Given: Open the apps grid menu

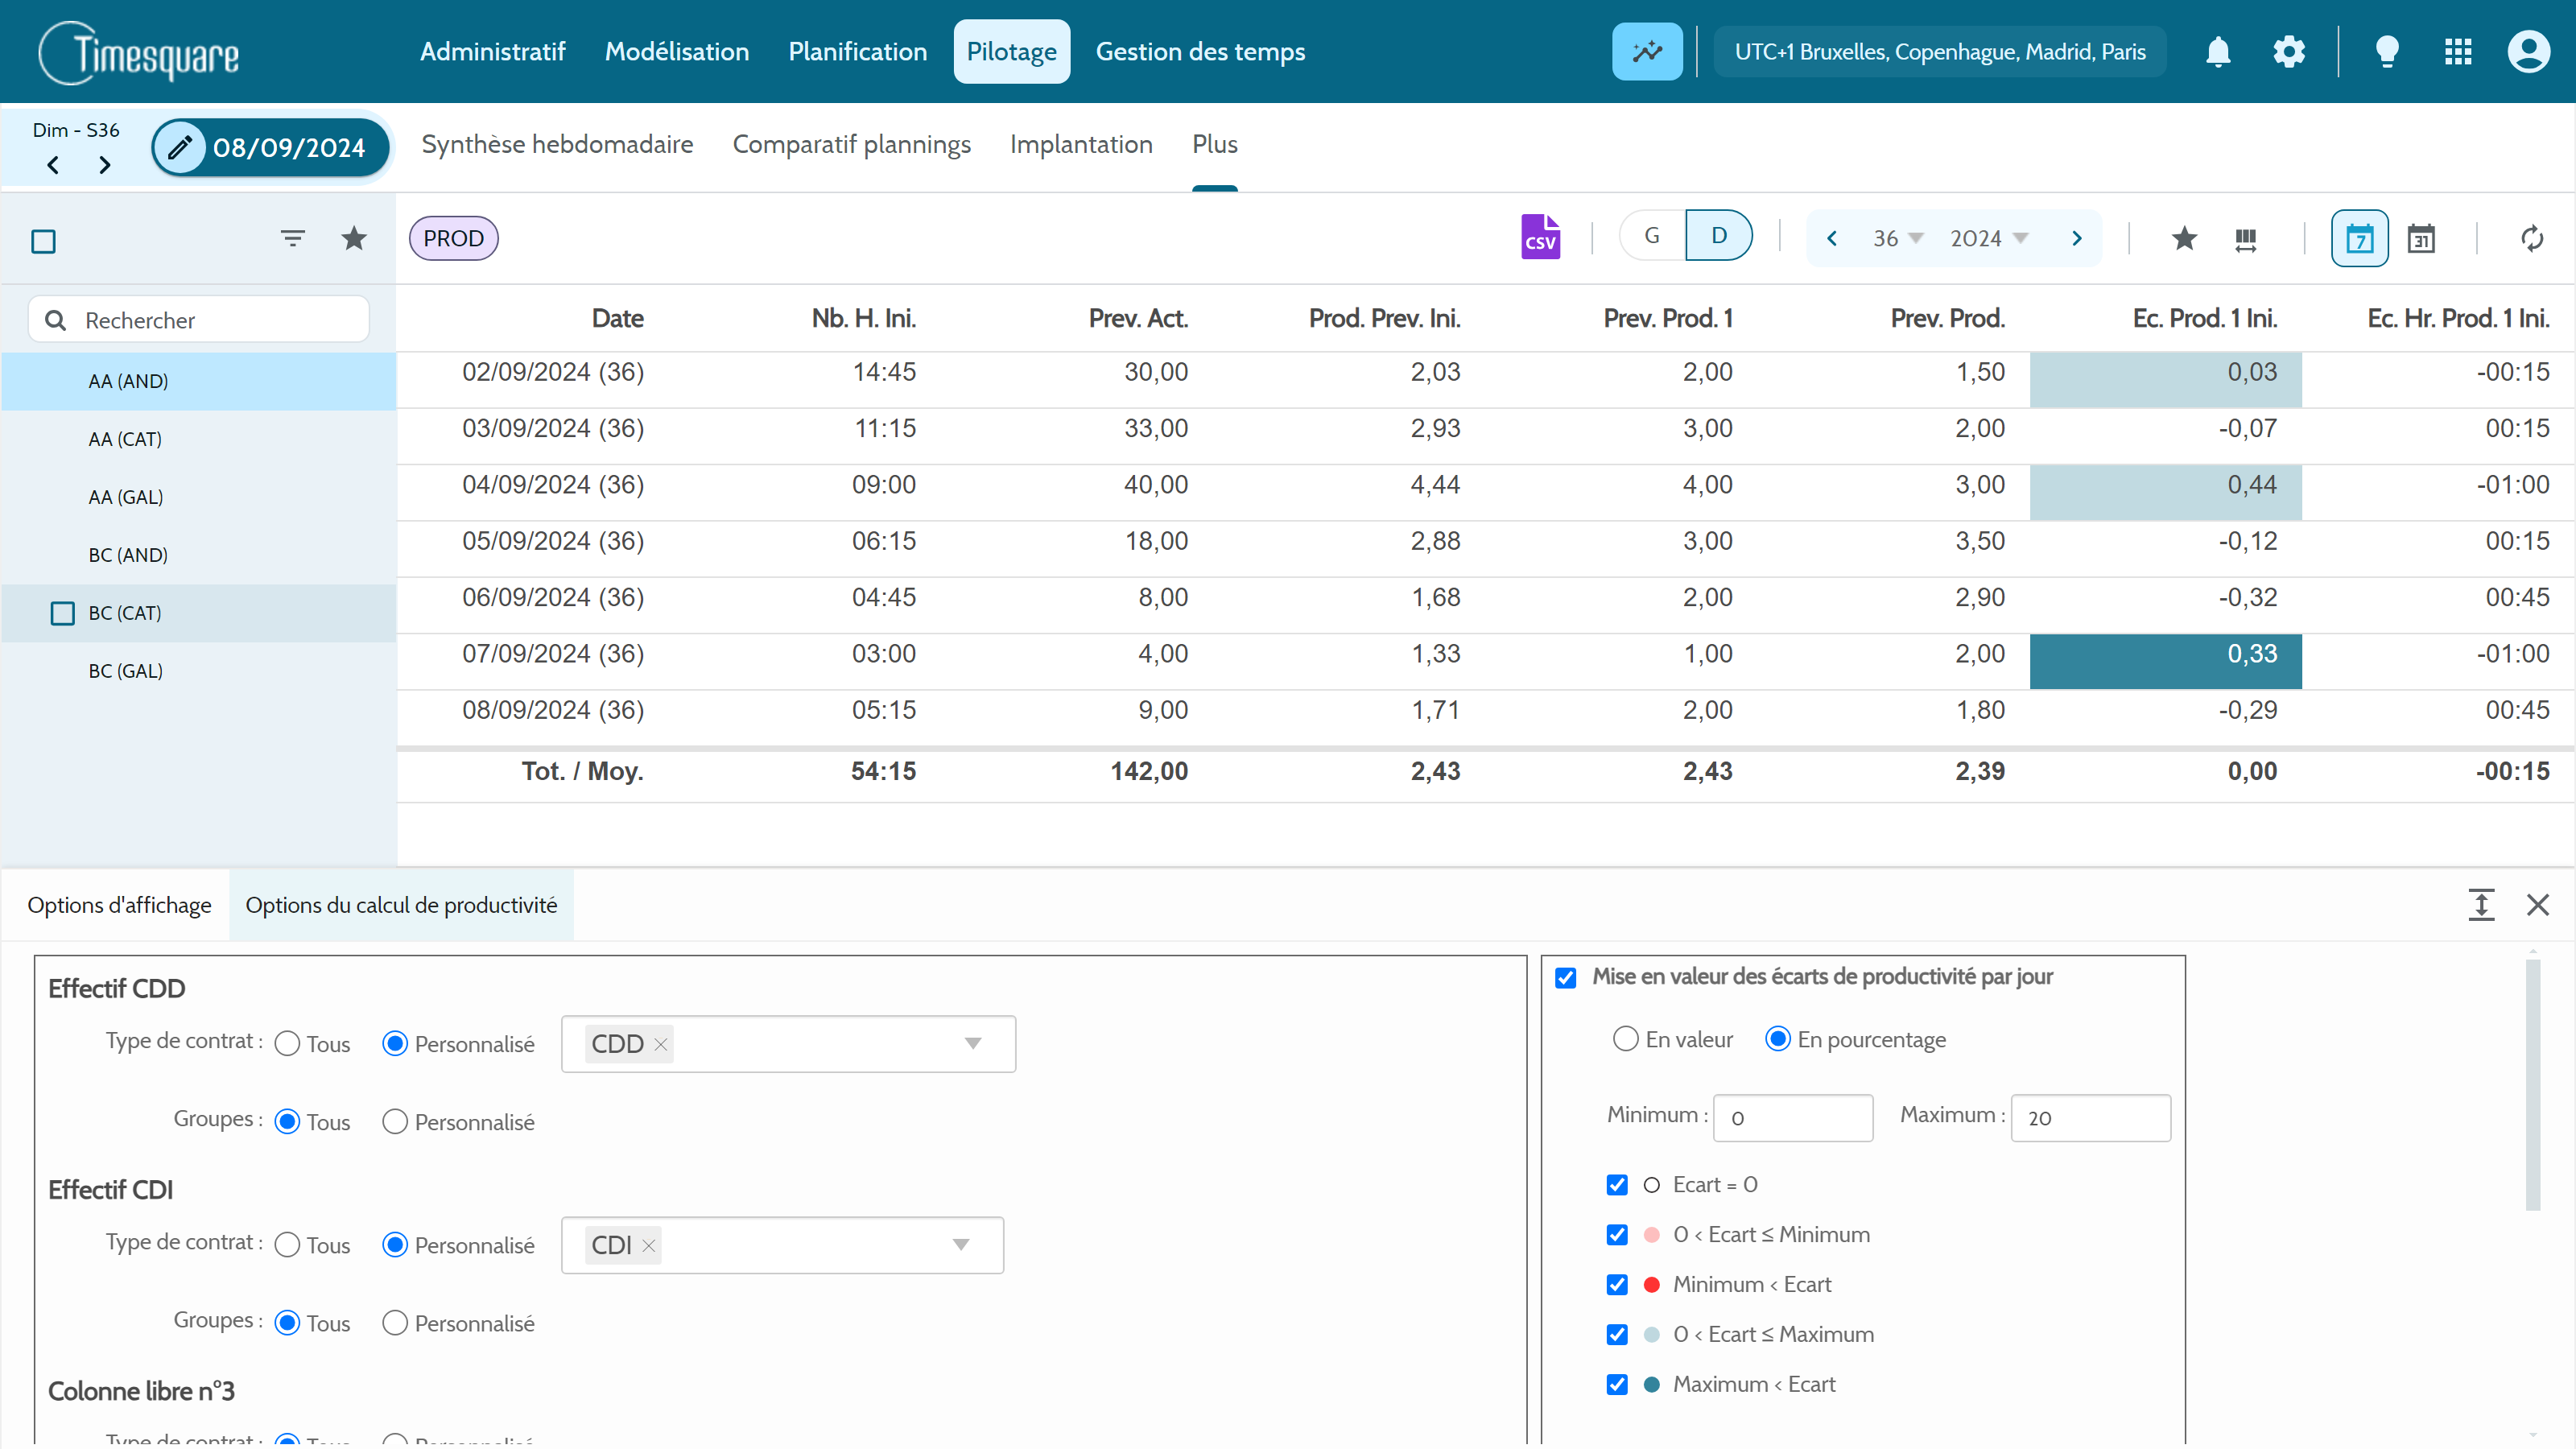Looking at the screenshot, I should 2457,52.
